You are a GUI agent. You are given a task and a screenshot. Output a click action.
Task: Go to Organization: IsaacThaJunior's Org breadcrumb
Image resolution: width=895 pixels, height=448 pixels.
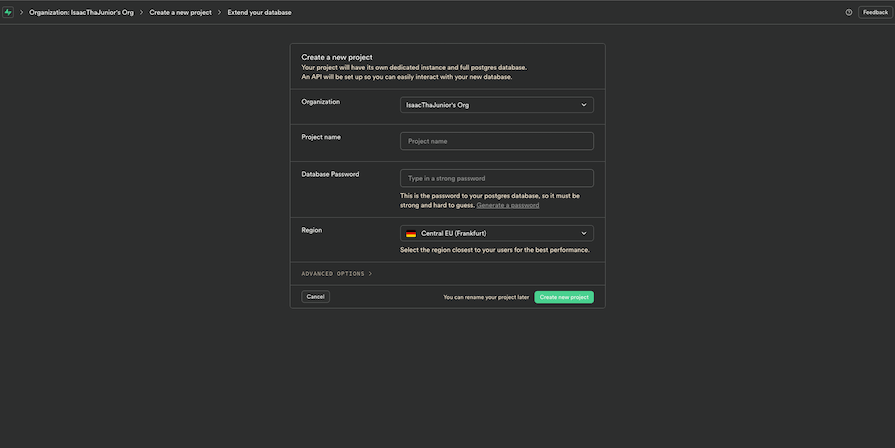[82, 12]
